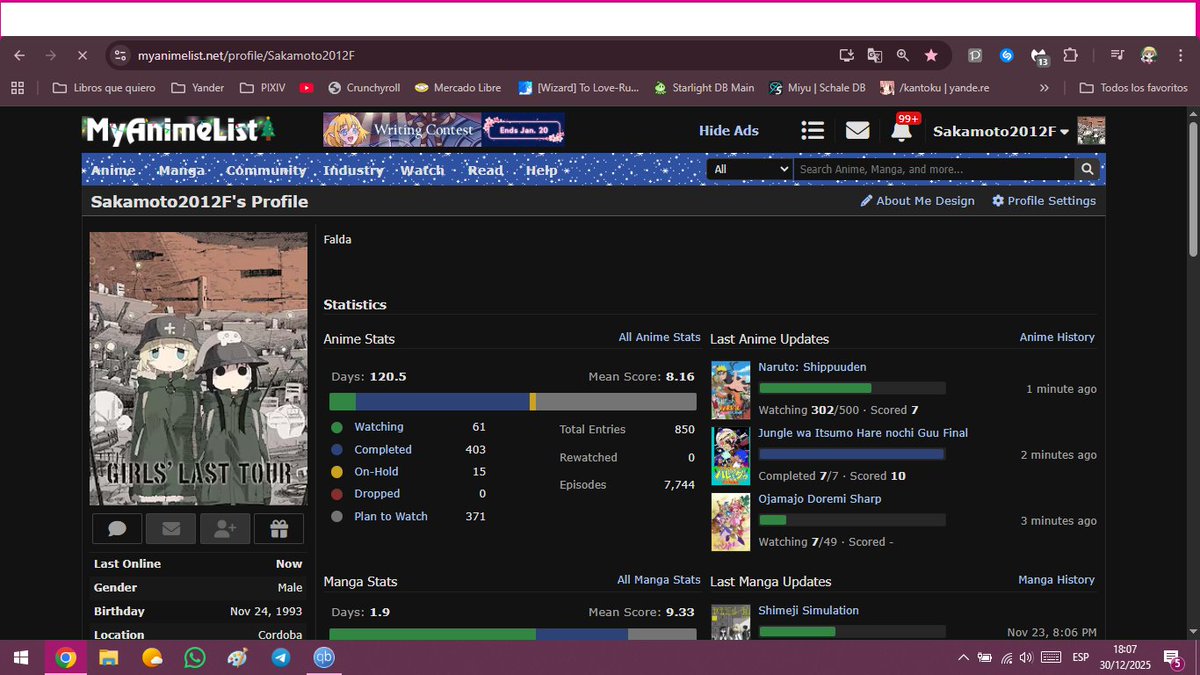Open the Manga navigation menu

point(181,170)
